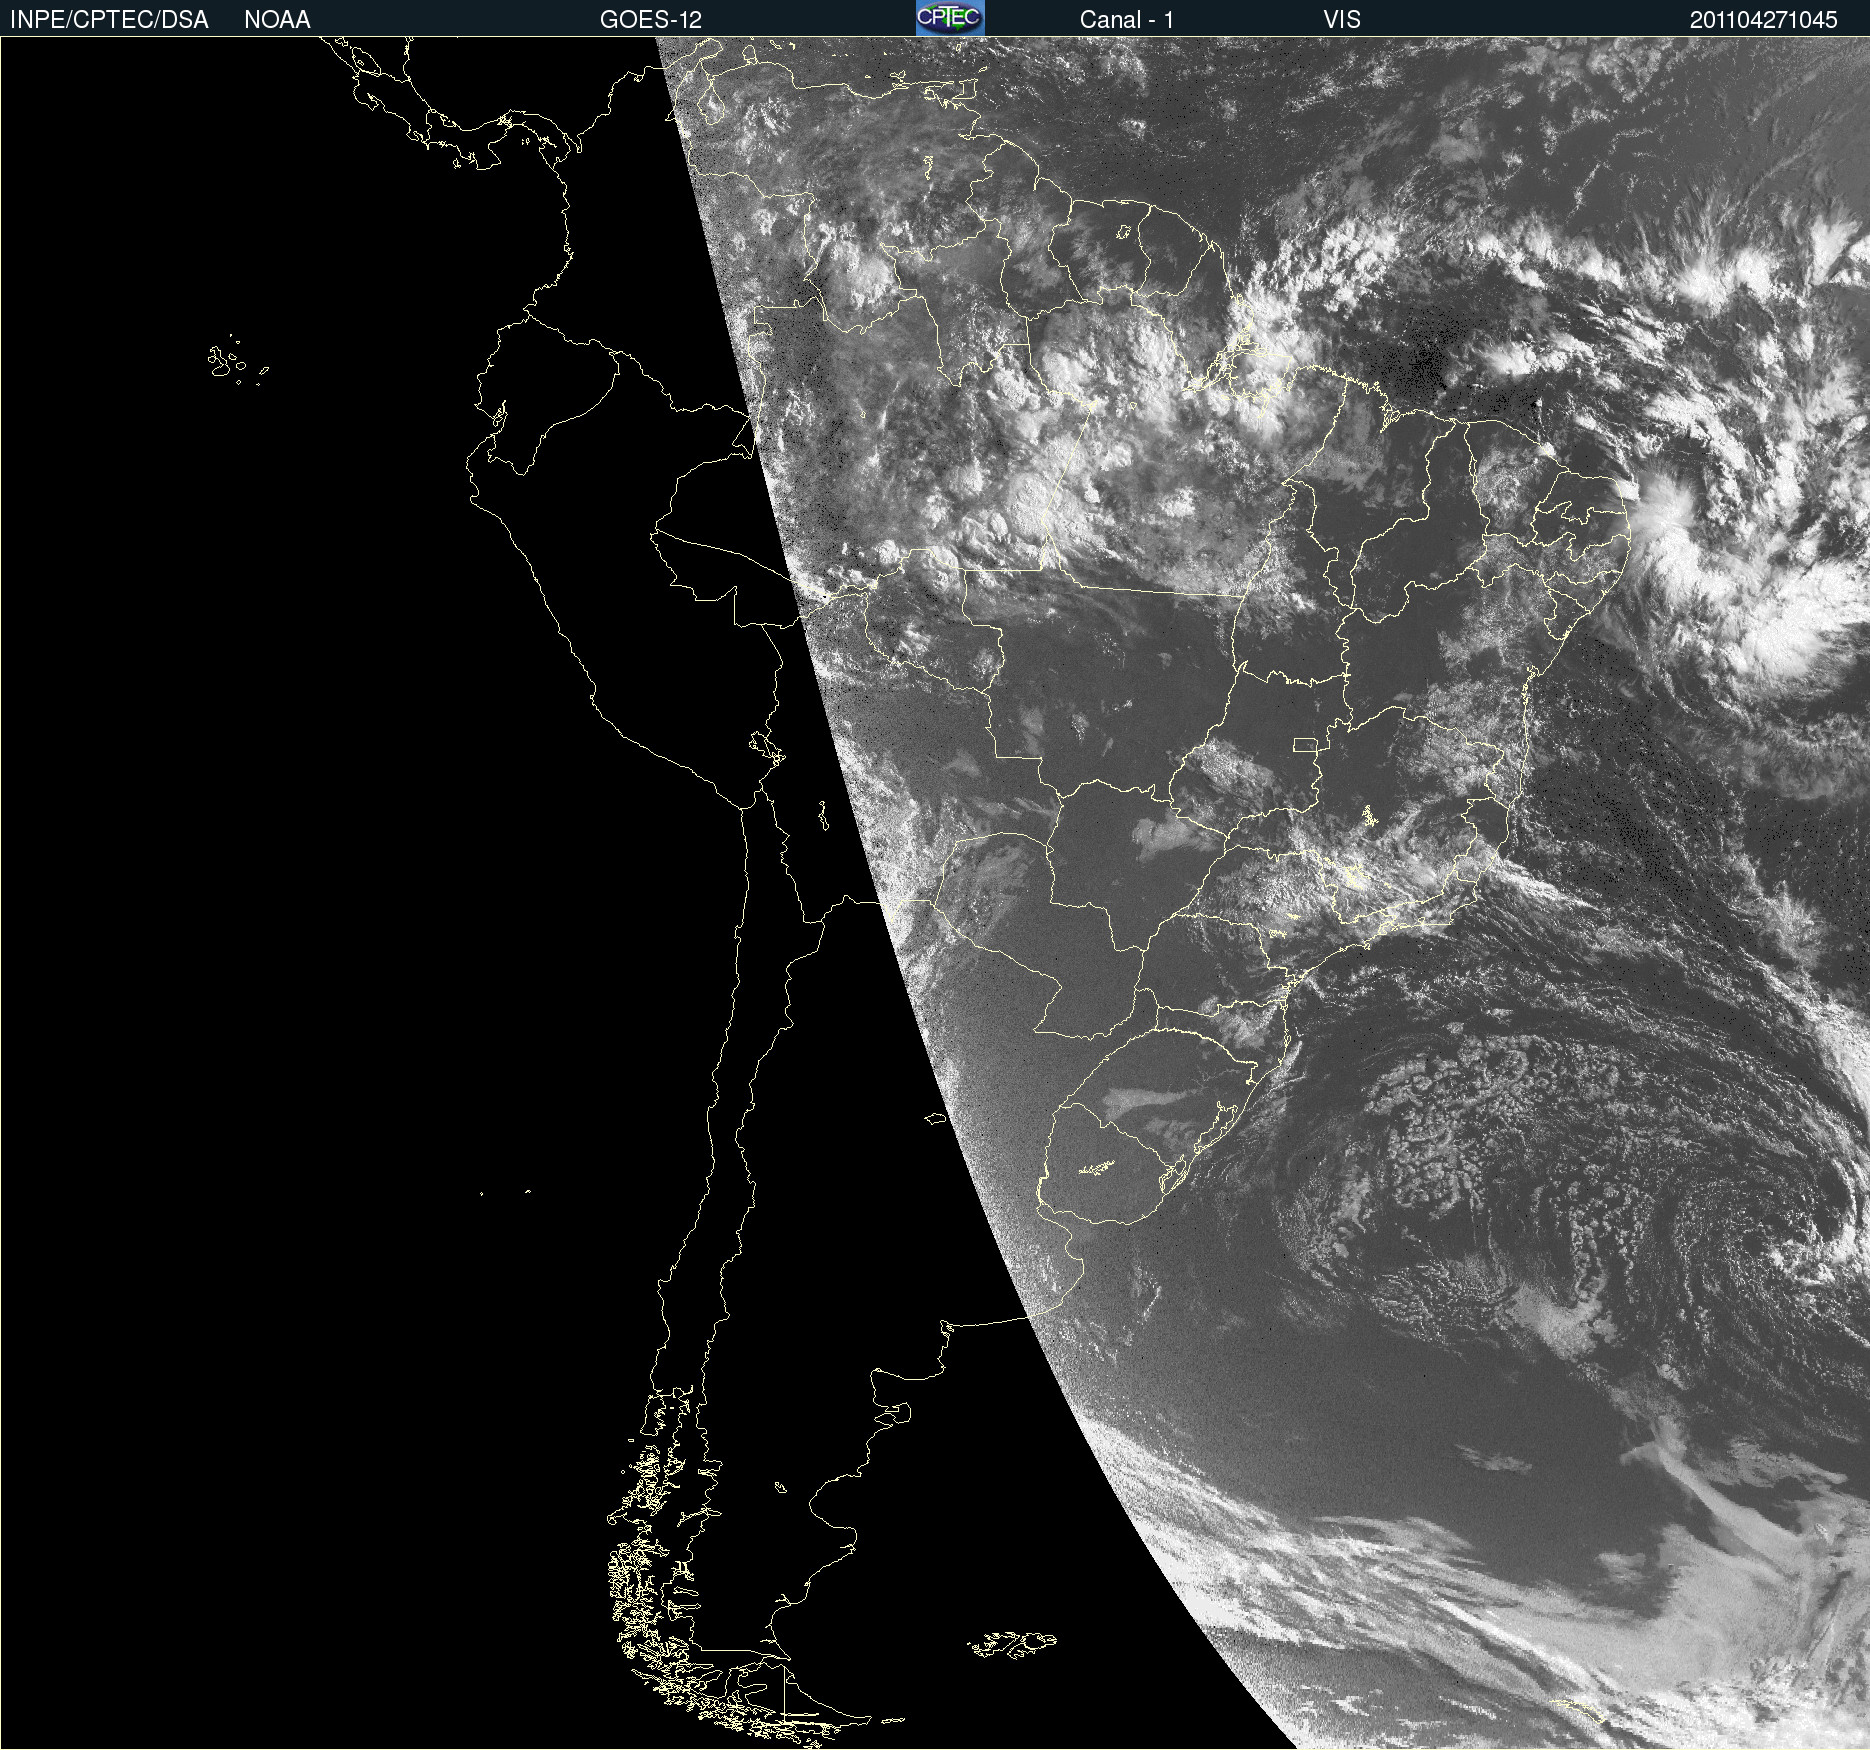Click the 201104271045 timestamp

pos(1764,20)
